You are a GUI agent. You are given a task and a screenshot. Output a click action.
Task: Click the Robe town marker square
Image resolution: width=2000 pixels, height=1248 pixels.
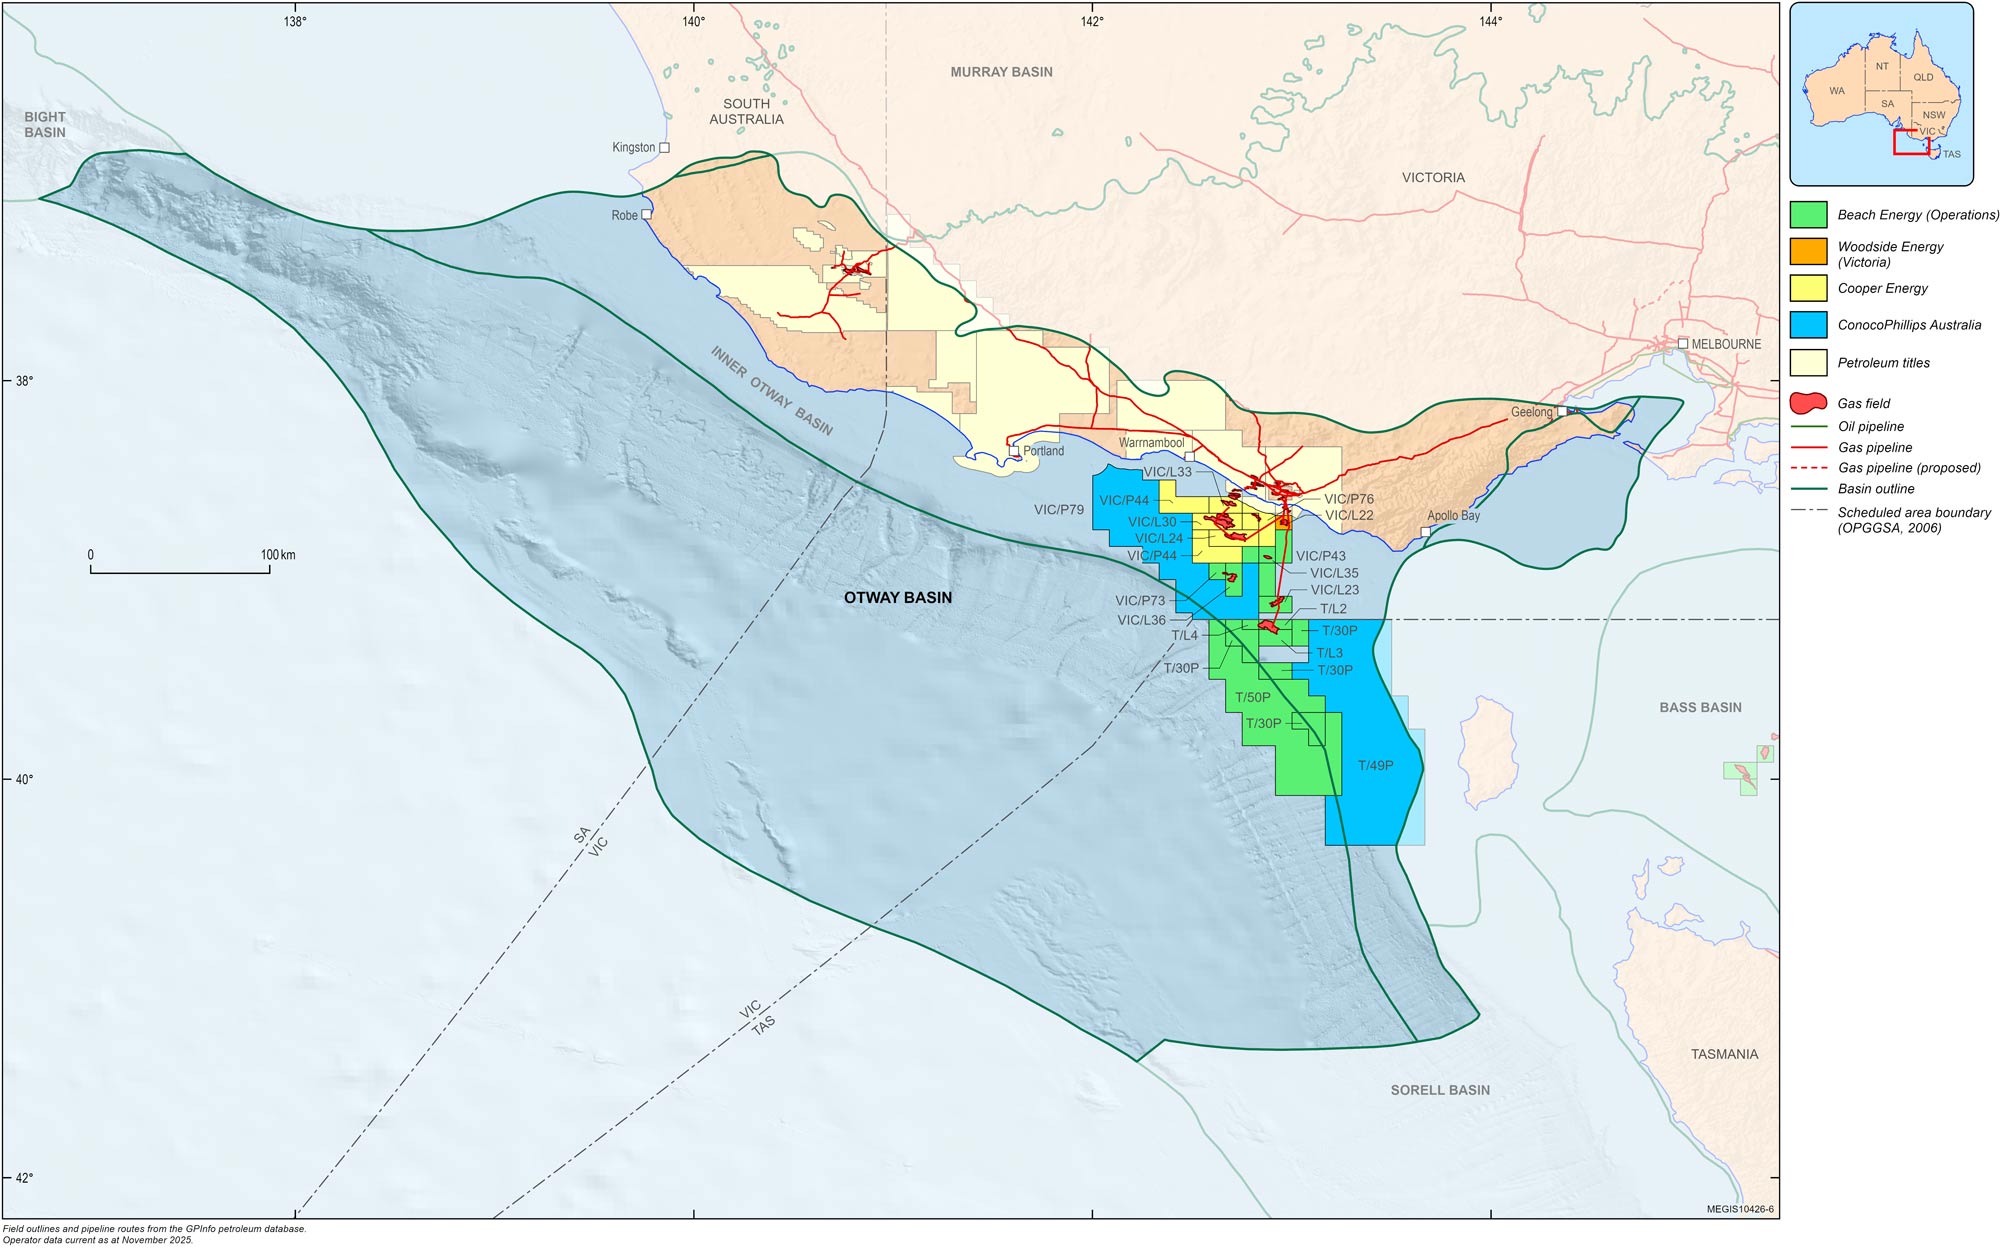coord(647,214)
